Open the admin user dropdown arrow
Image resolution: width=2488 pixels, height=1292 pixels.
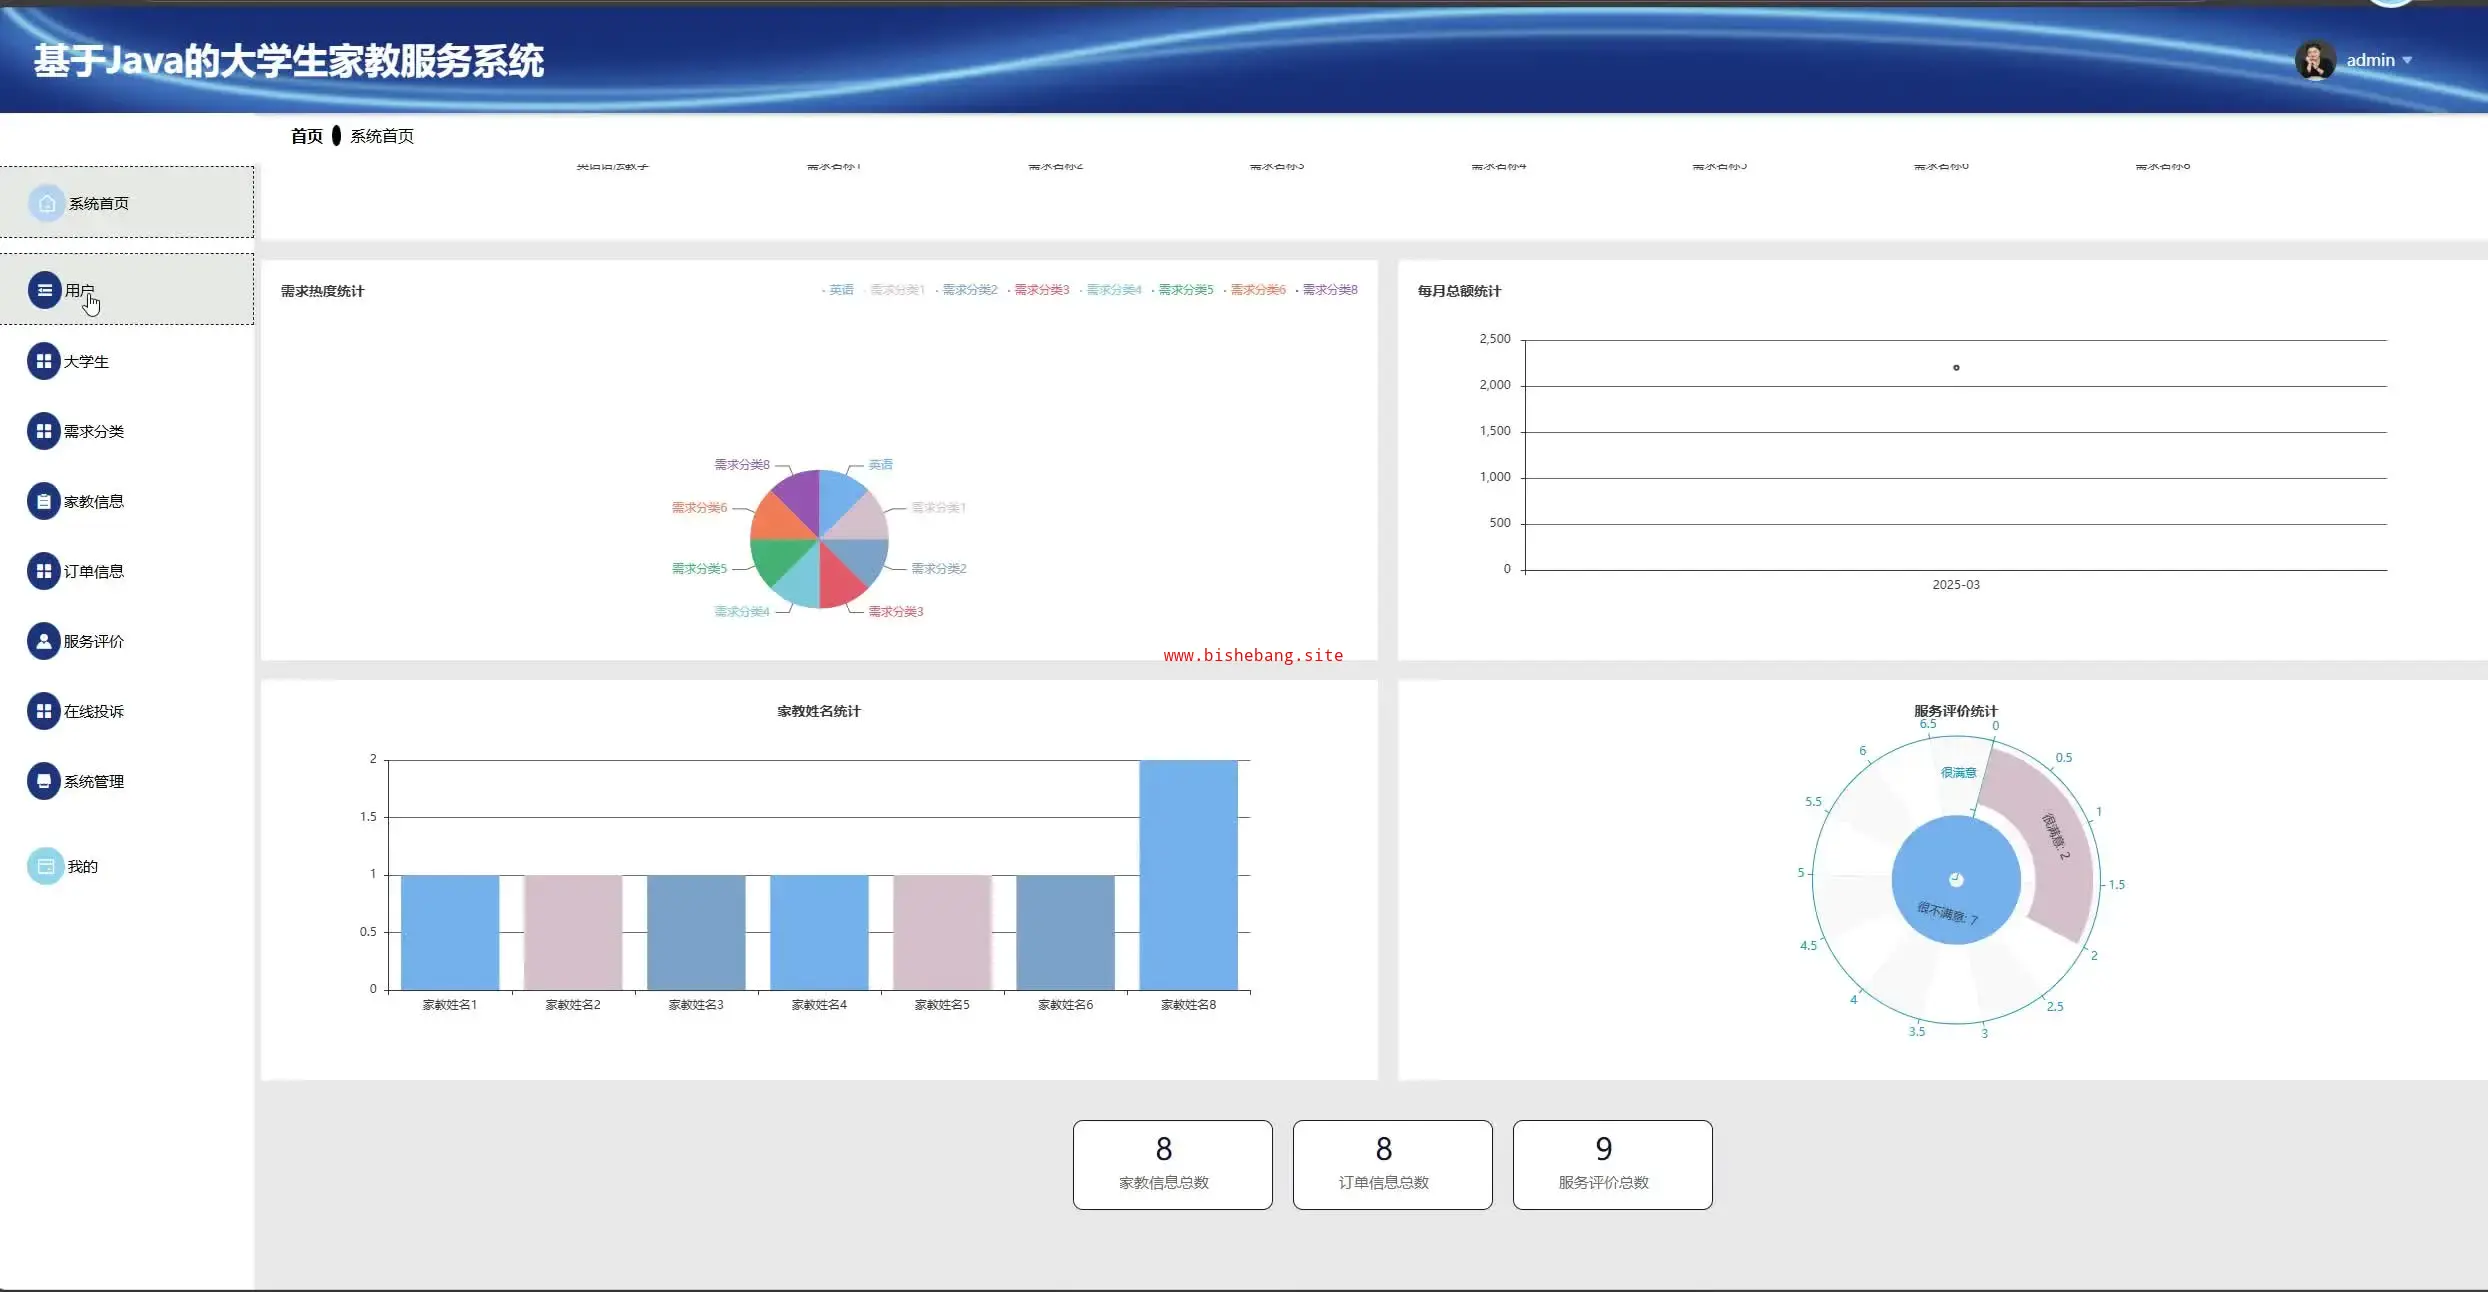tap(2408, 61)
